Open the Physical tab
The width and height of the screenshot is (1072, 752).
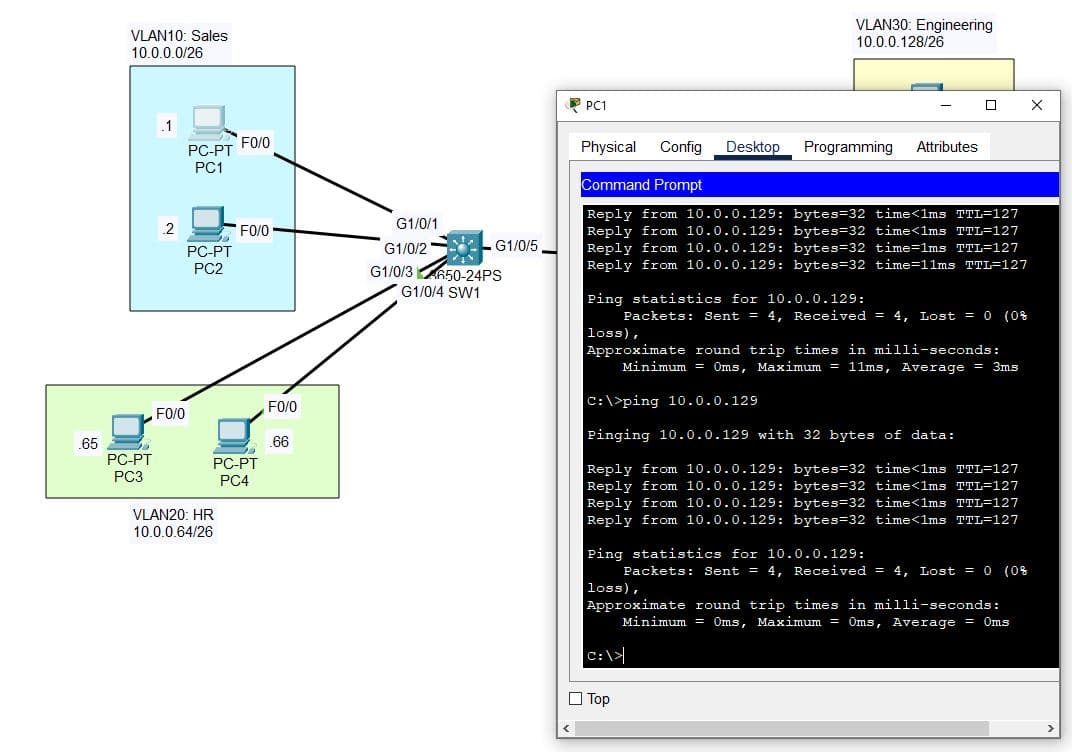[608, 147]
